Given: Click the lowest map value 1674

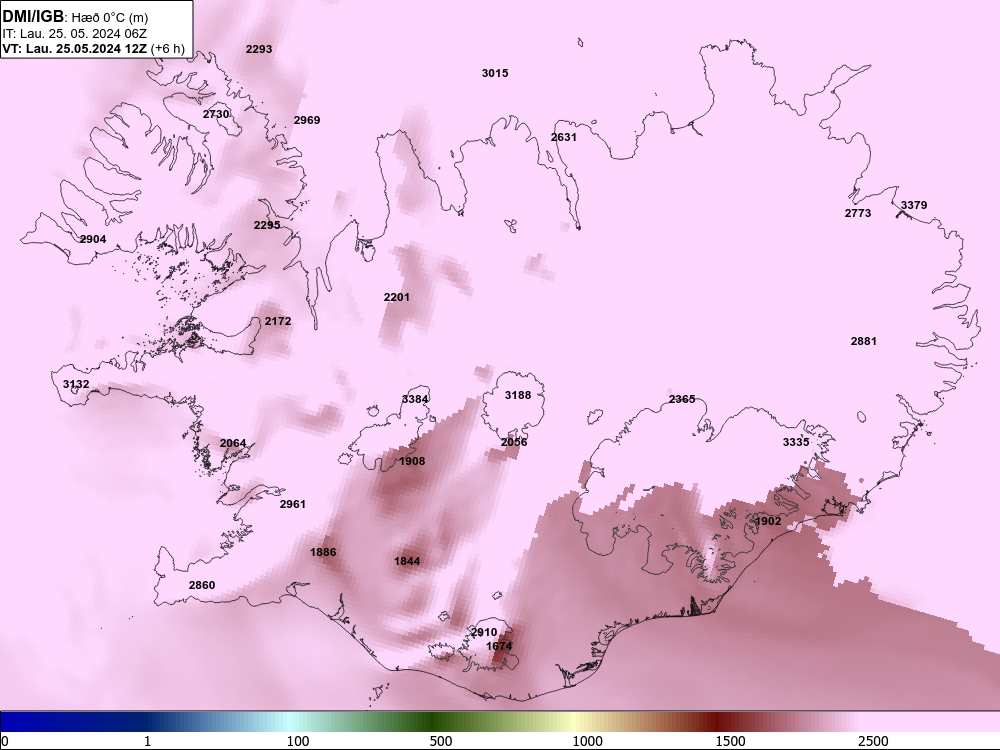Looking at the screenshot, I should (499, 646).
